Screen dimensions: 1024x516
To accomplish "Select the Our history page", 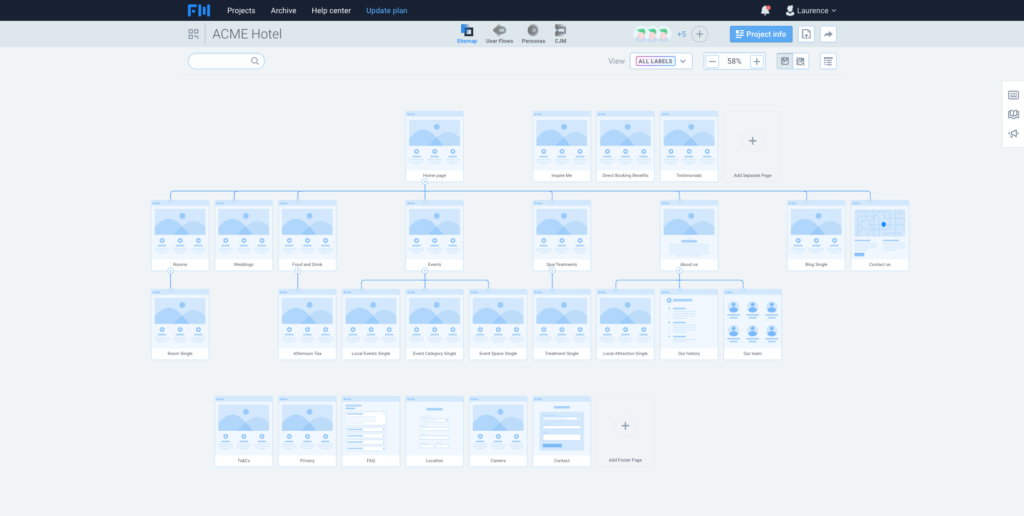I will (x=688, y=324).
